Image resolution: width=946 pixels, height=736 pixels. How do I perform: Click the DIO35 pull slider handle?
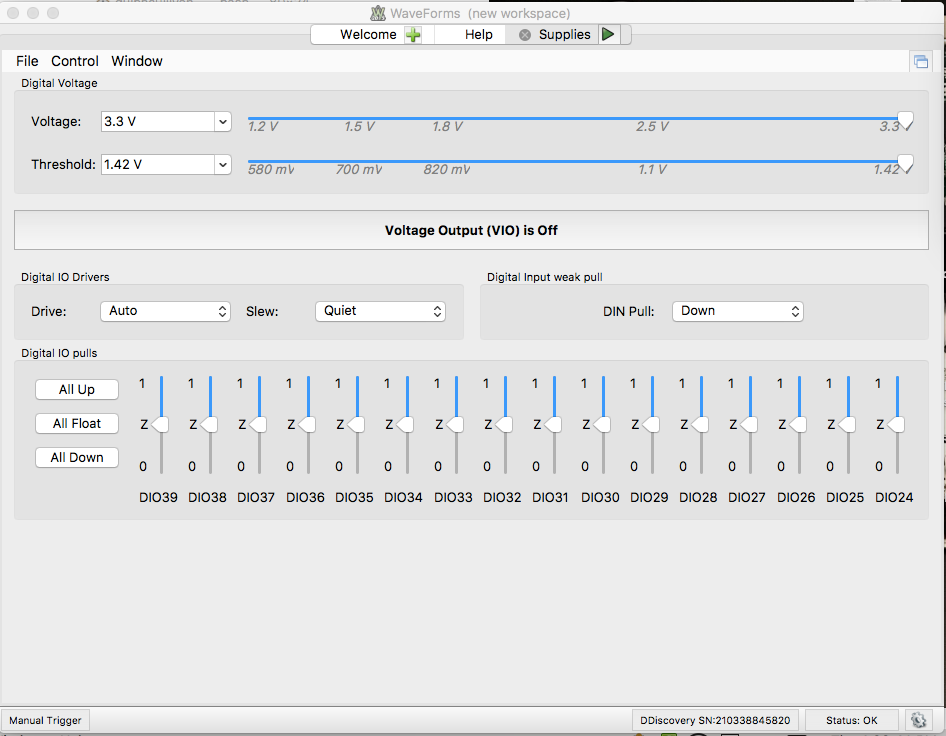point(356,425)
